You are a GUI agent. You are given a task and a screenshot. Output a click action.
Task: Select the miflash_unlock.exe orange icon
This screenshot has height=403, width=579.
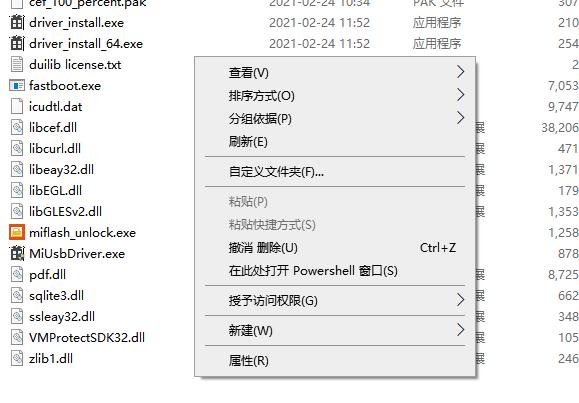coord(17,232)
